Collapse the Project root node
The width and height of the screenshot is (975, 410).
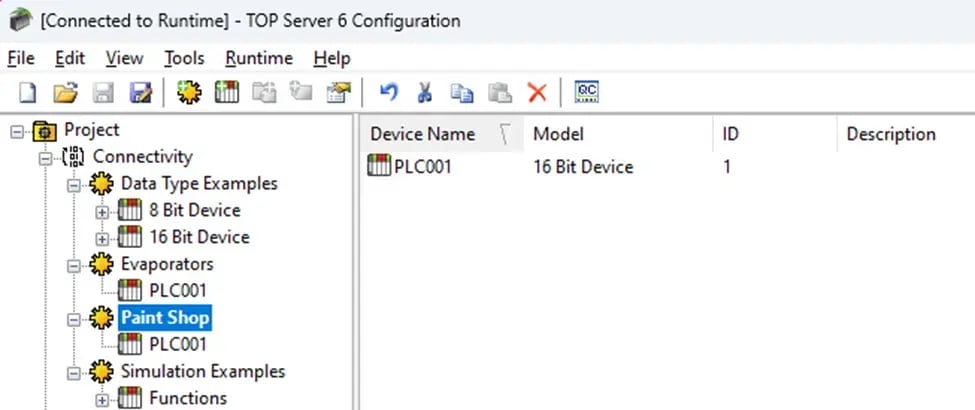[x=17, y=130]
